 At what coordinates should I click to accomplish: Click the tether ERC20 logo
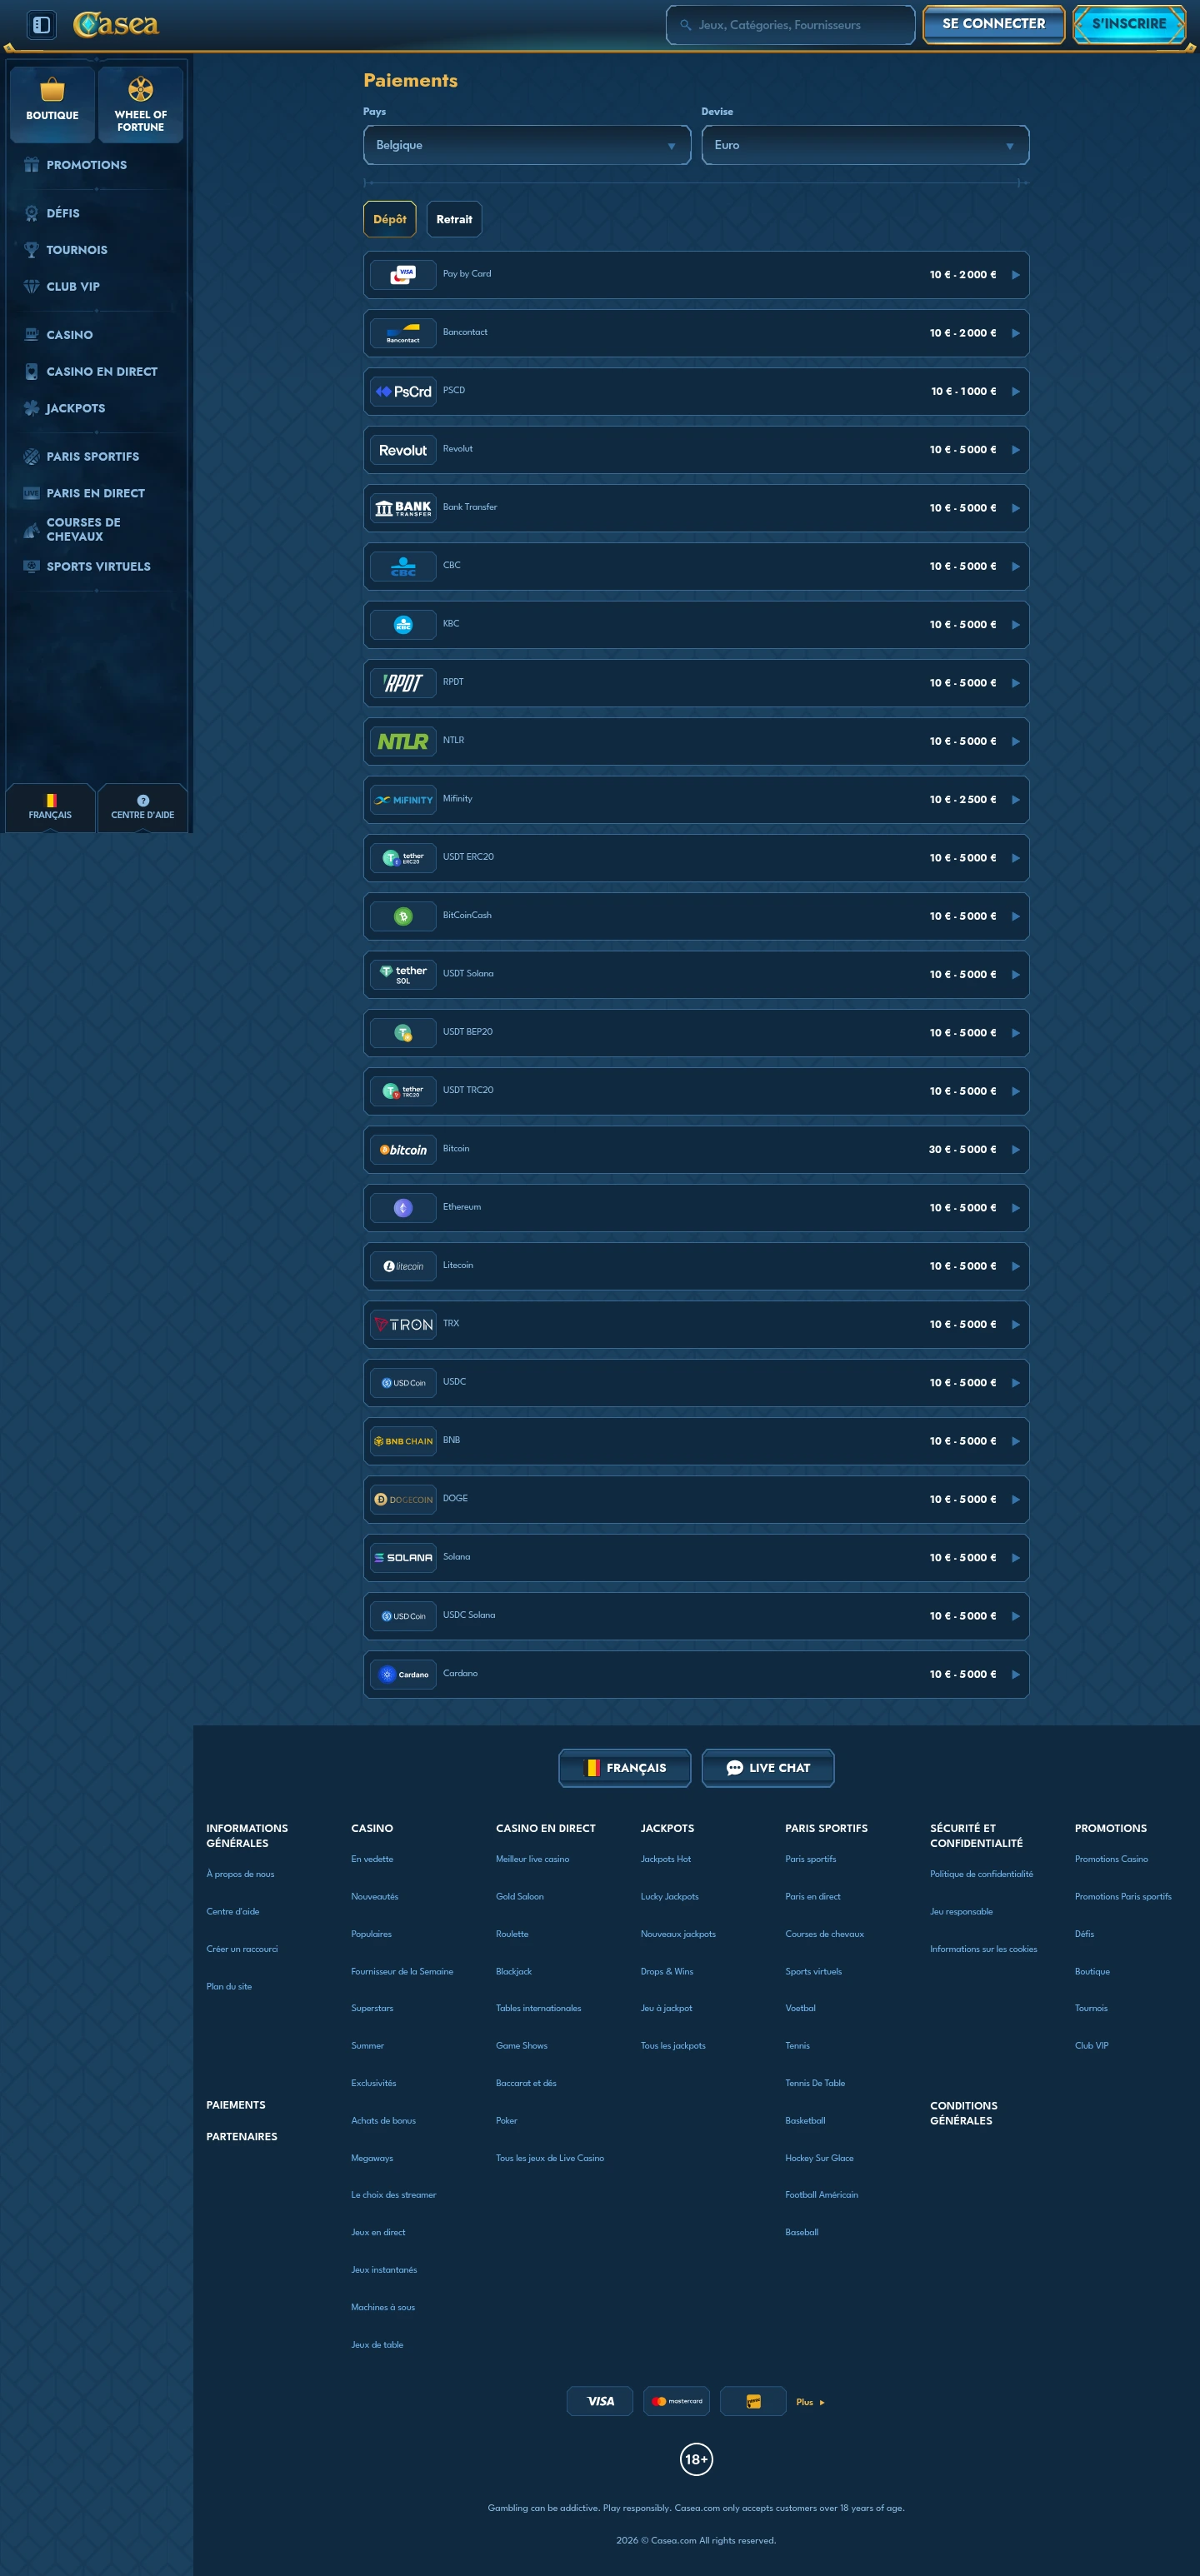[x=403, y=858]
